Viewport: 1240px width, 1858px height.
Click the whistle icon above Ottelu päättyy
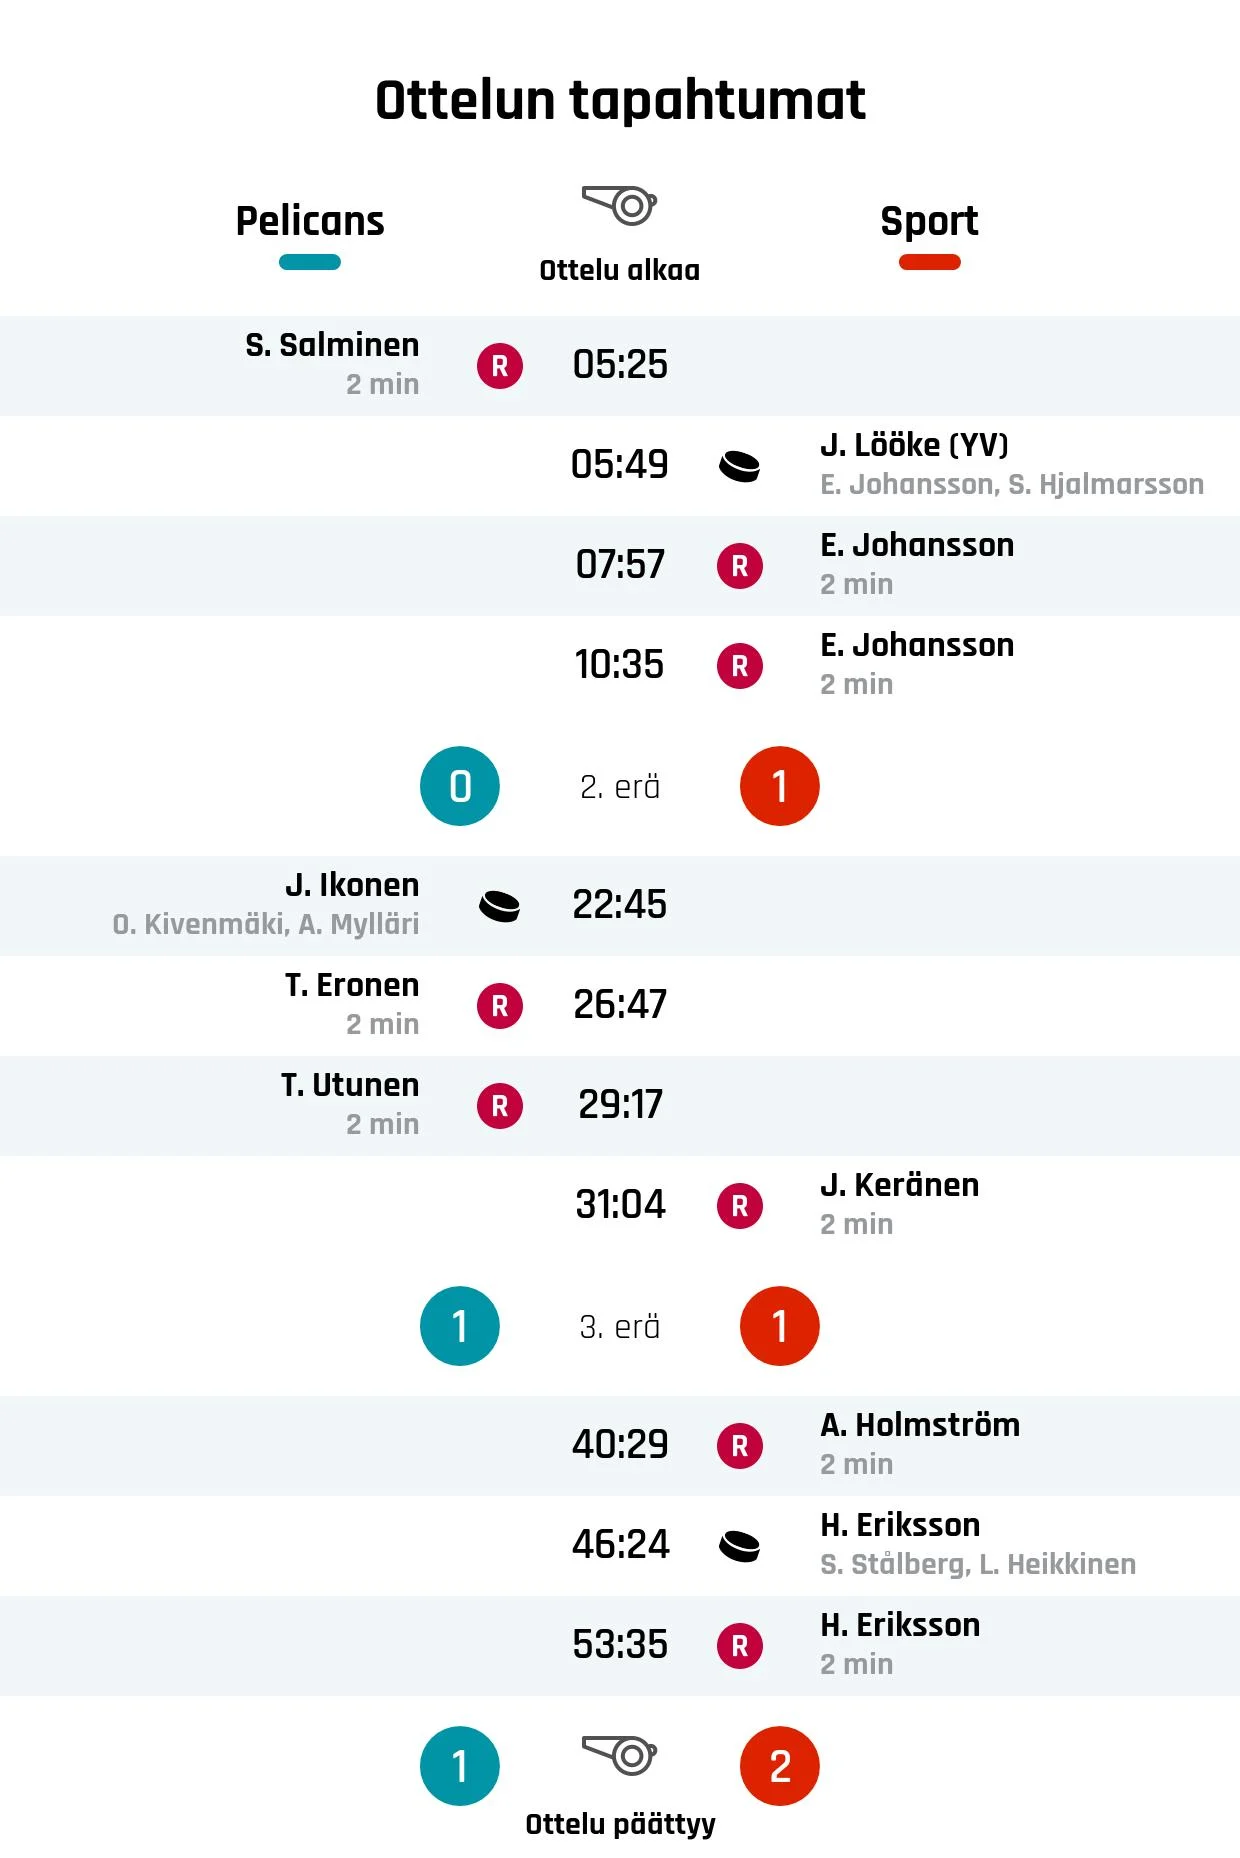pyautogui.click(x=620, y=1755)
